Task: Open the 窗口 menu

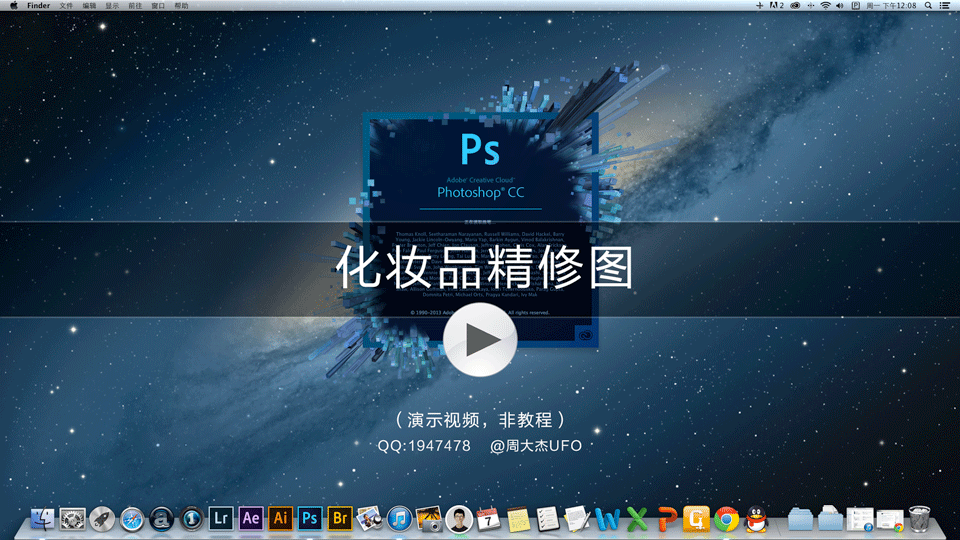Action: pos(158,6)
